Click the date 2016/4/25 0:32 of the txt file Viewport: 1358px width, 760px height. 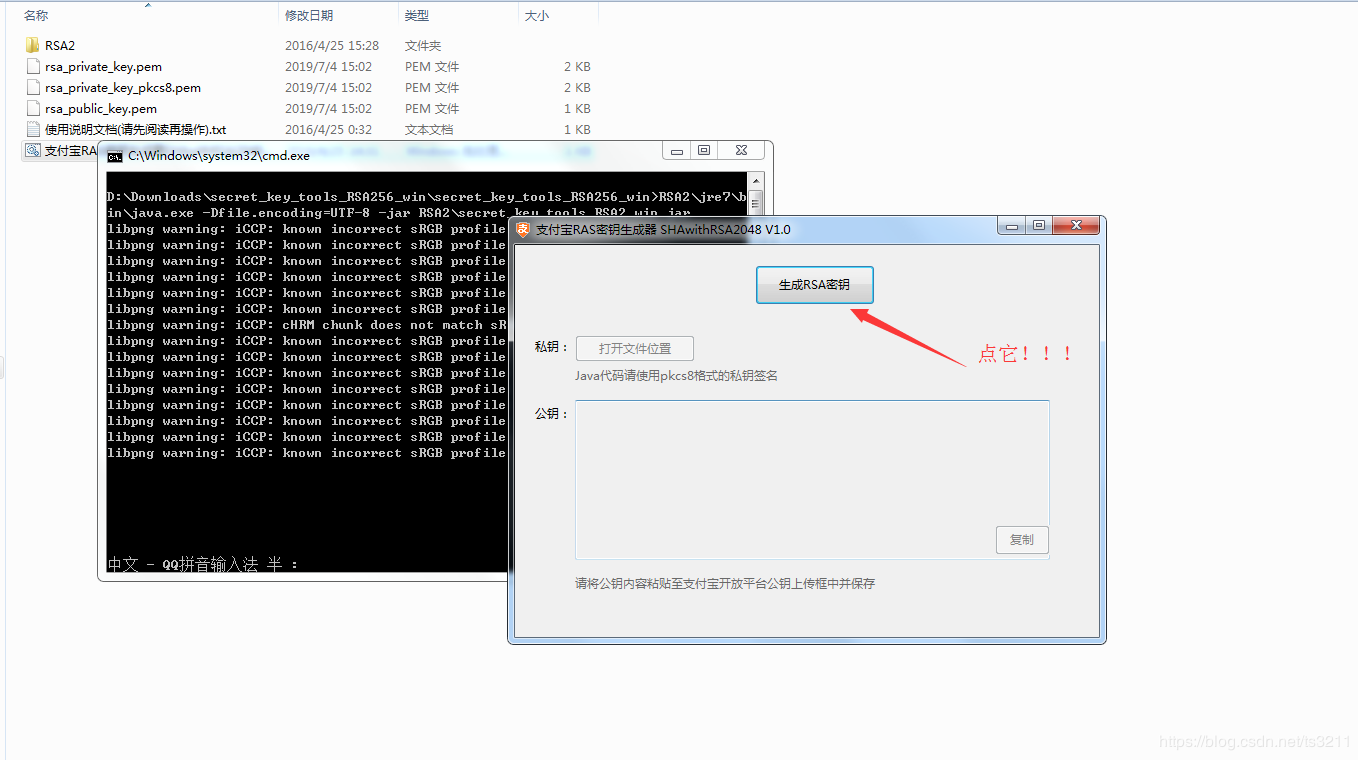coord(328,129)
